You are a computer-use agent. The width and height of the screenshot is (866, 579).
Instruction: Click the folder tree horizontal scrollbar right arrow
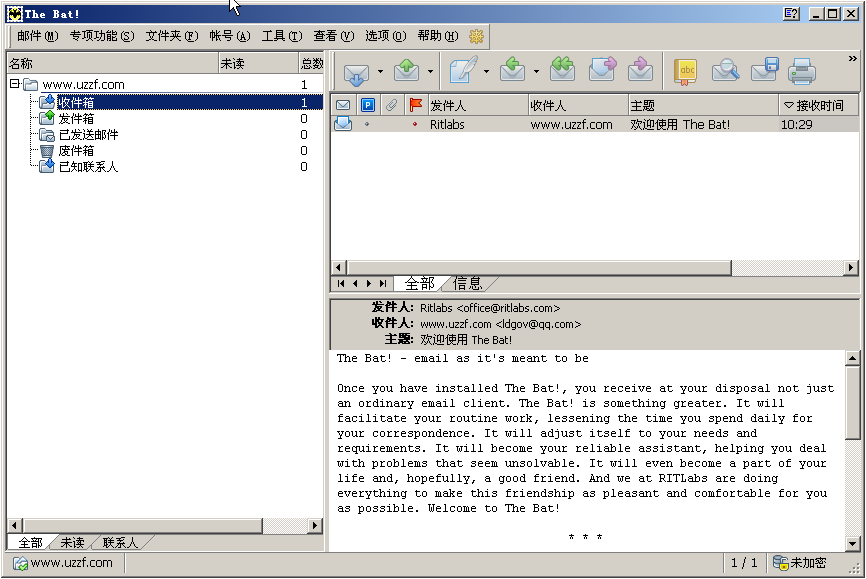click(315, 525)
